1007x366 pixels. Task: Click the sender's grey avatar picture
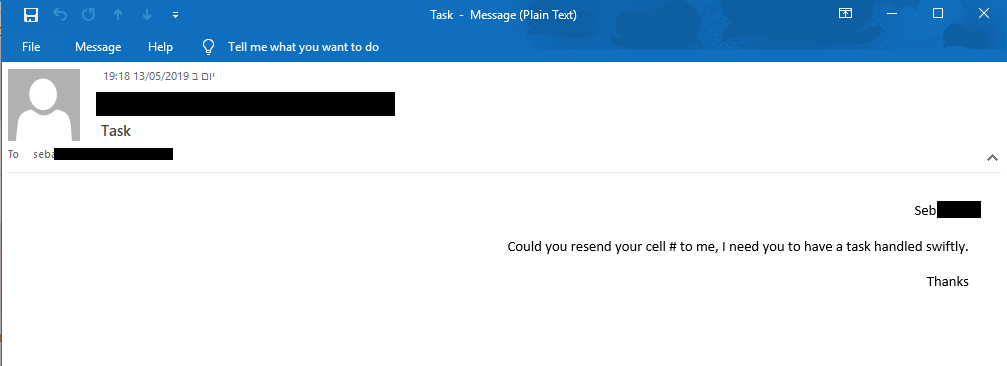click(44, 105)
